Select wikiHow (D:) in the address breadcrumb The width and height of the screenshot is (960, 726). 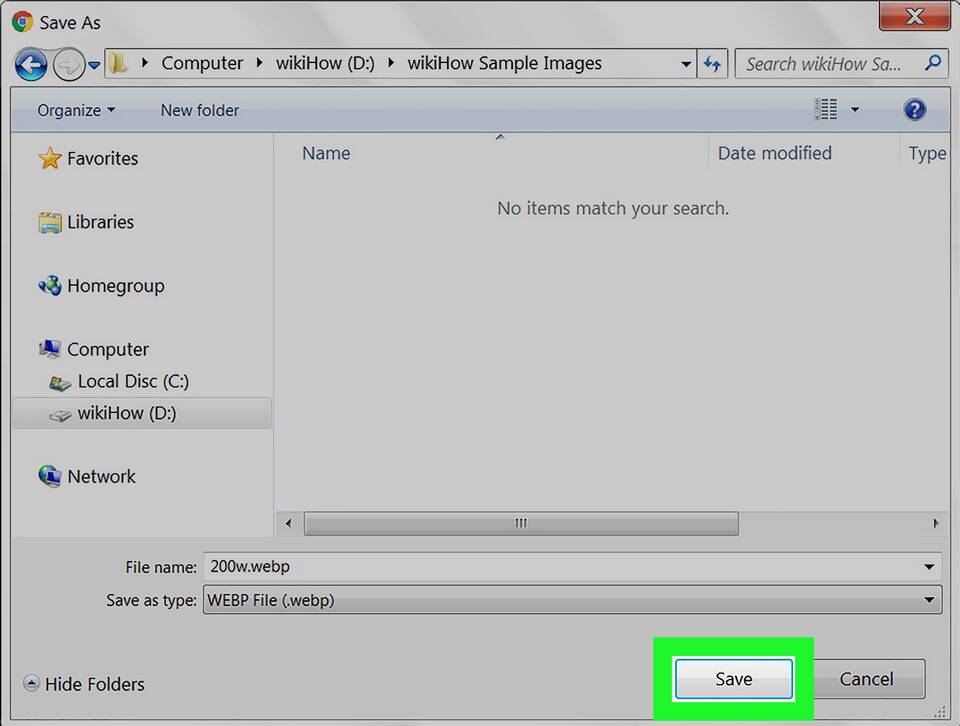tap(325, 63)
